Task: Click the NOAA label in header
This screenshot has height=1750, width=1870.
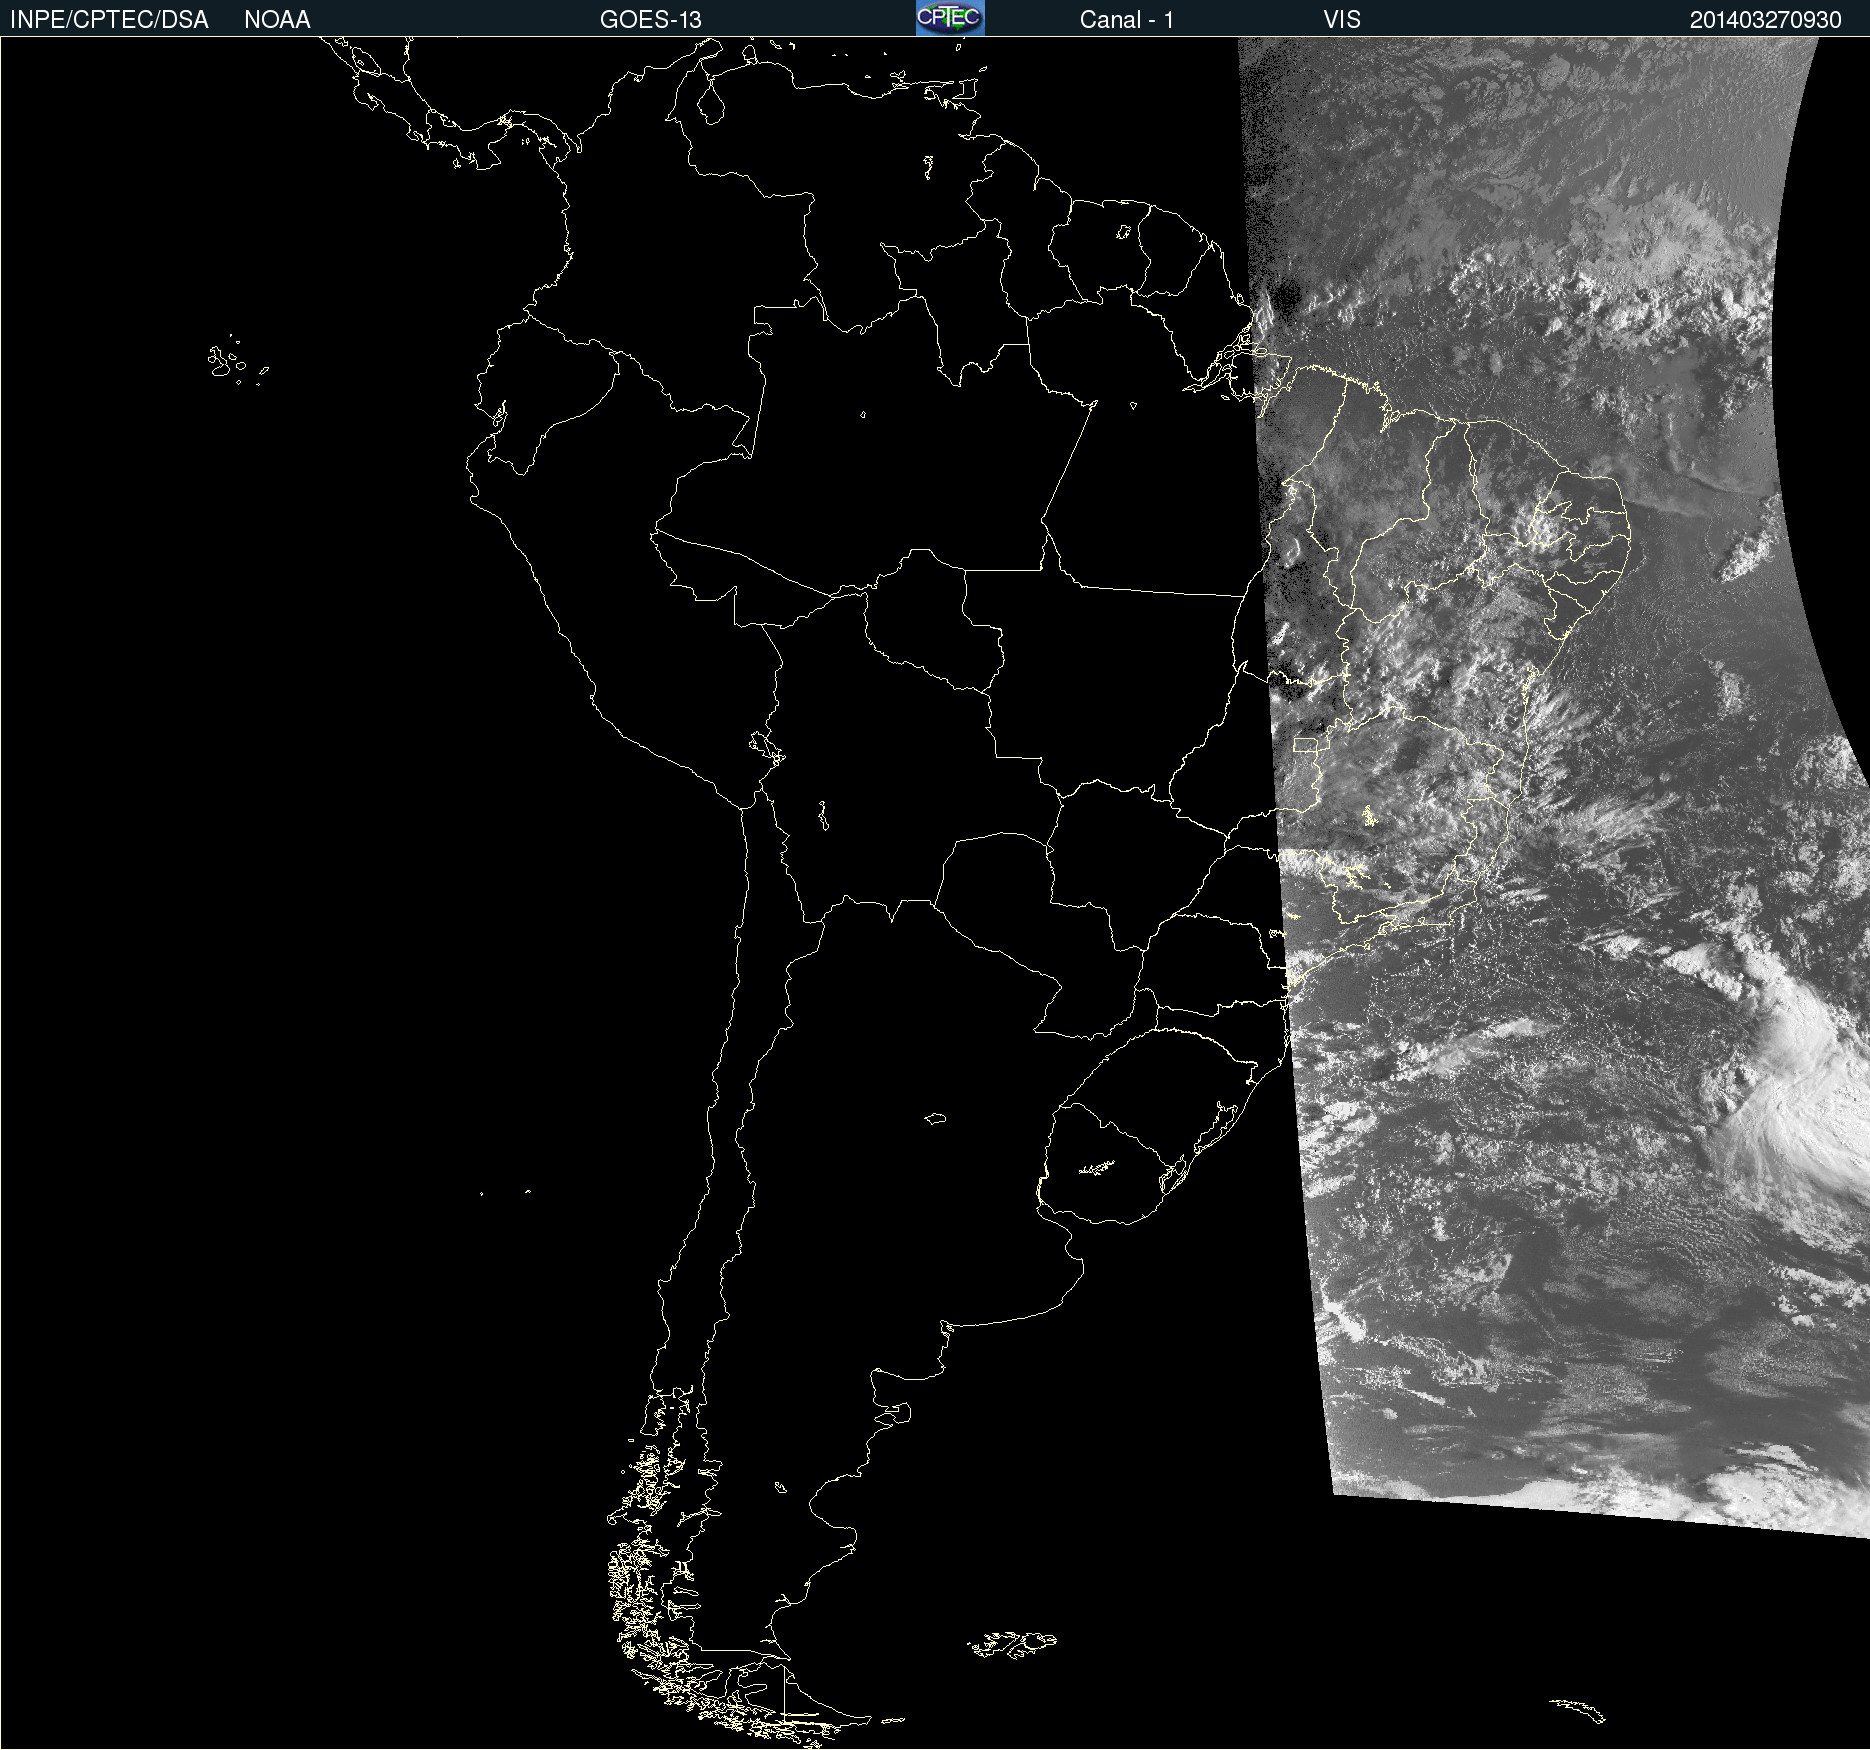Action: pos(277,20)
